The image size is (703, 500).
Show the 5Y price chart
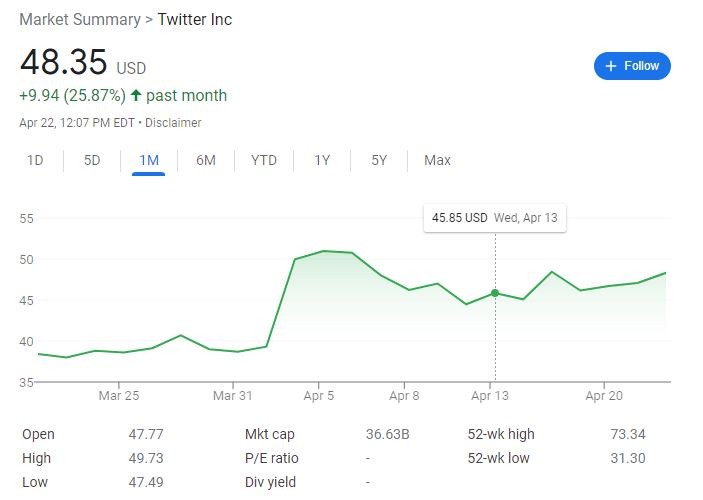379,160
